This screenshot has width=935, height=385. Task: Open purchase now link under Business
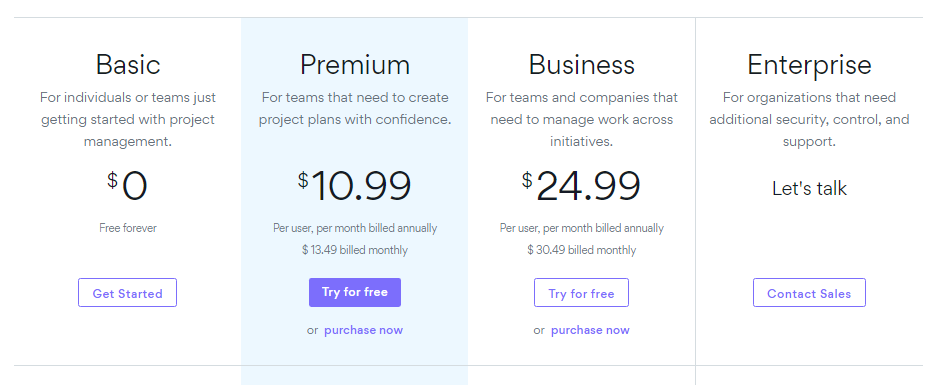click(x=590, y=330)
